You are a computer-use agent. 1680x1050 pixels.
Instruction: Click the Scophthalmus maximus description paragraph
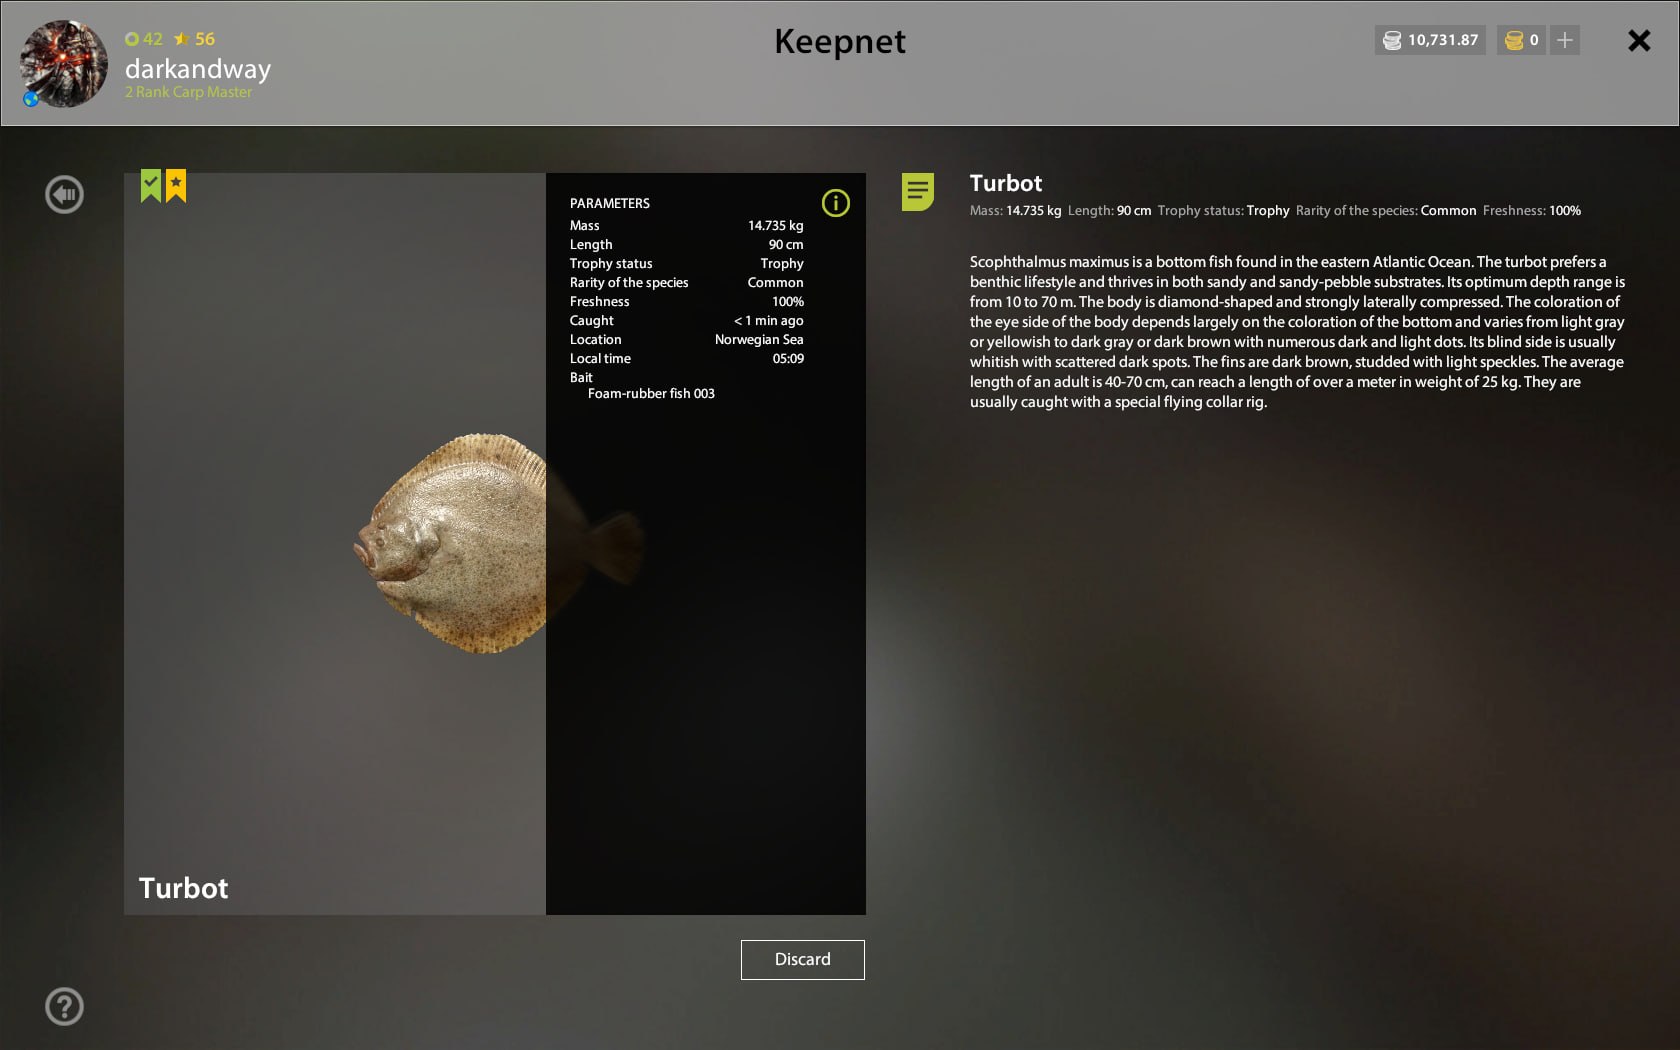[x=1297, y=331]
